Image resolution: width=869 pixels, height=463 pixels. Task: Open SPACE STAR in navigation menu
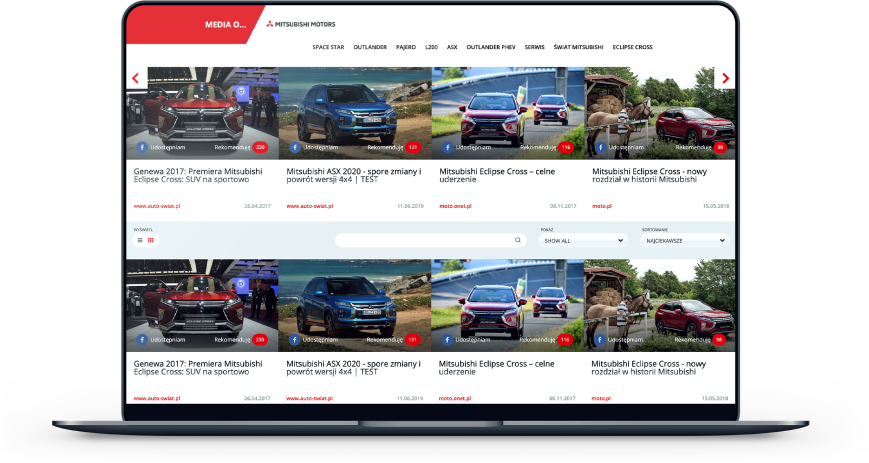coord(328,47)
